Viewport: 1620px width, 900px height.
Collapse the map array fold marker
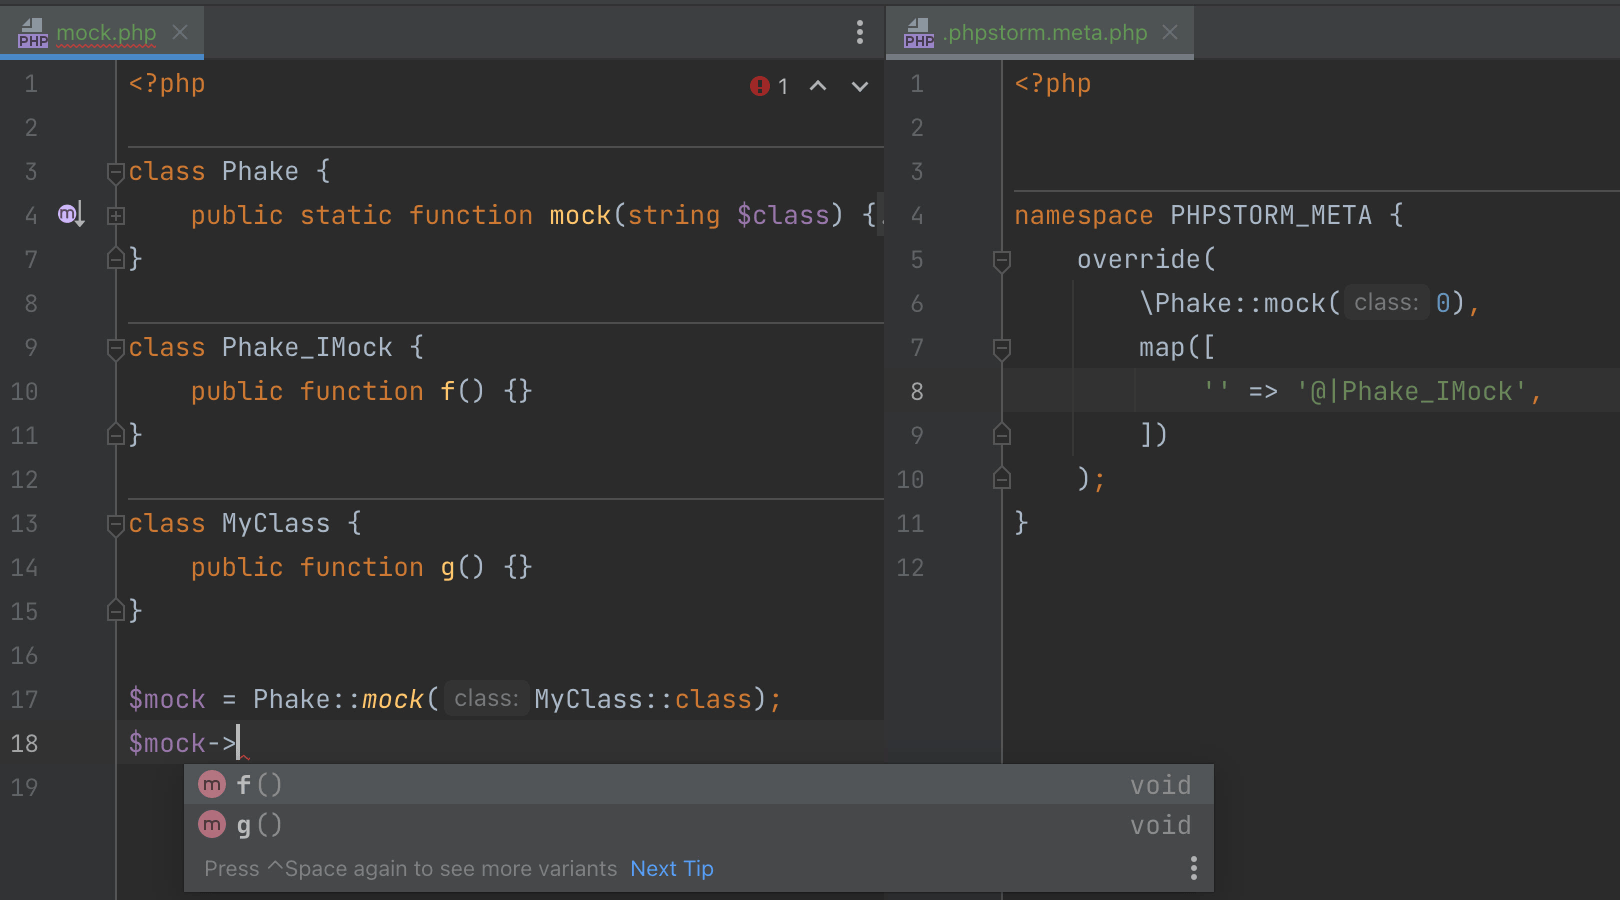(x=1001, y=348)
